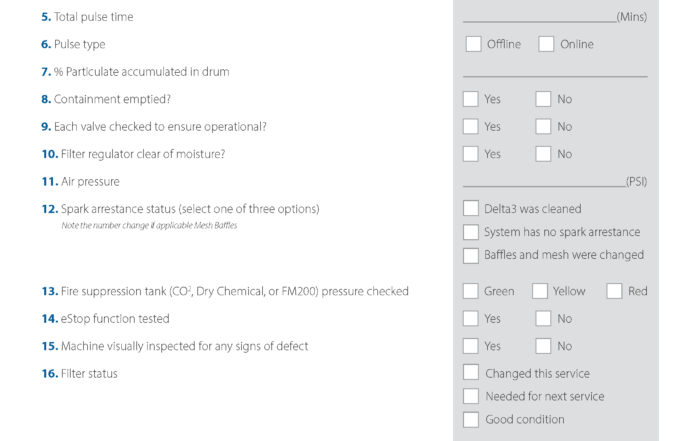Click the Total pulse time Mins field

point(539,17)
